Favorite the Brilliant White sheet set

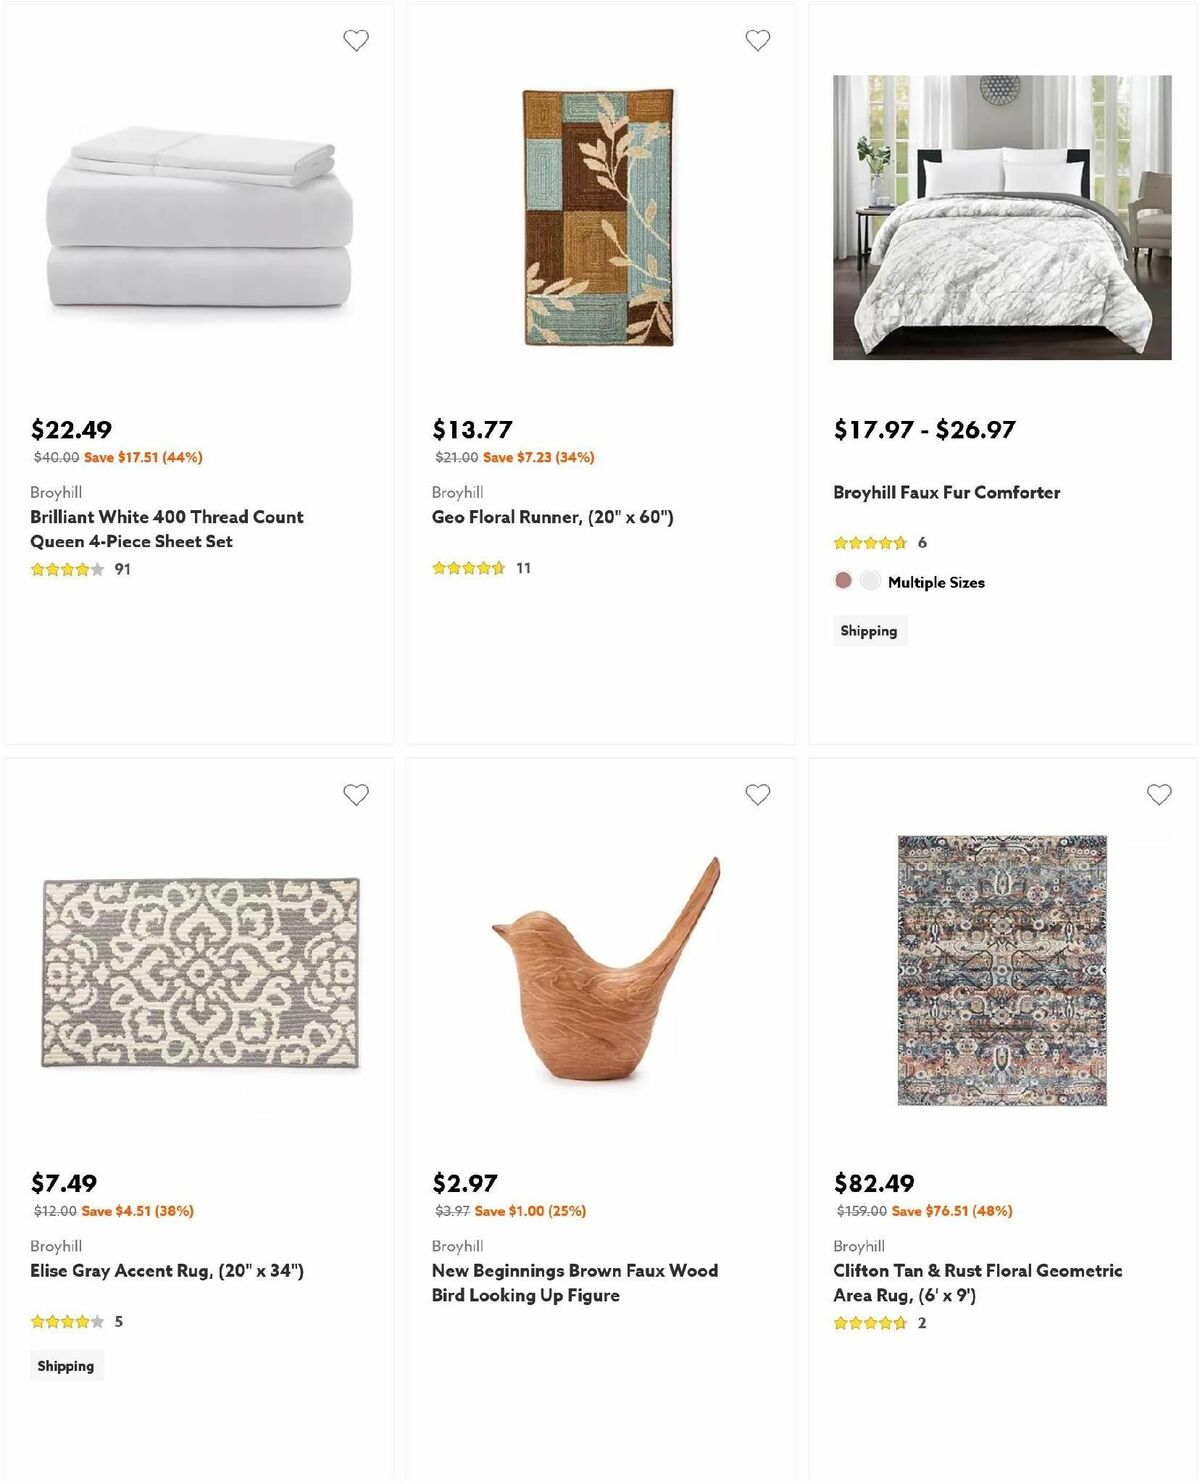357,39
